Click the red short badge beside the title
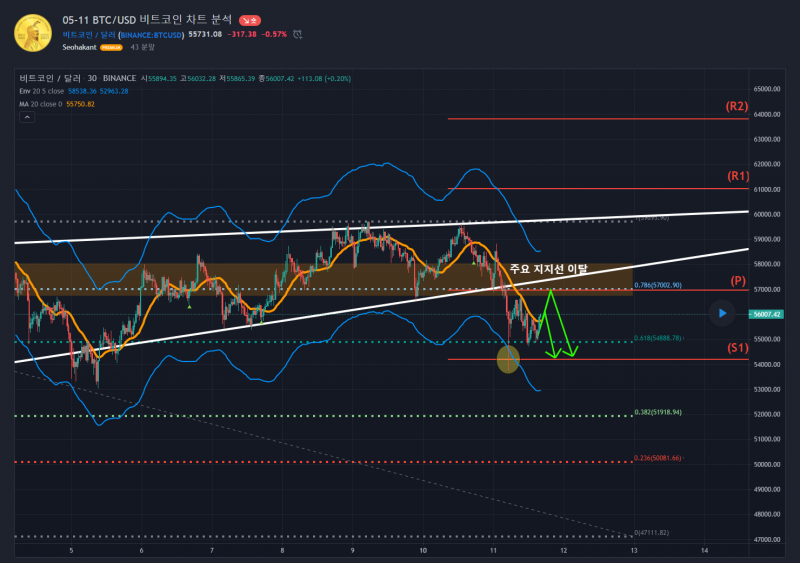The image size is (800, 563). 252,20
